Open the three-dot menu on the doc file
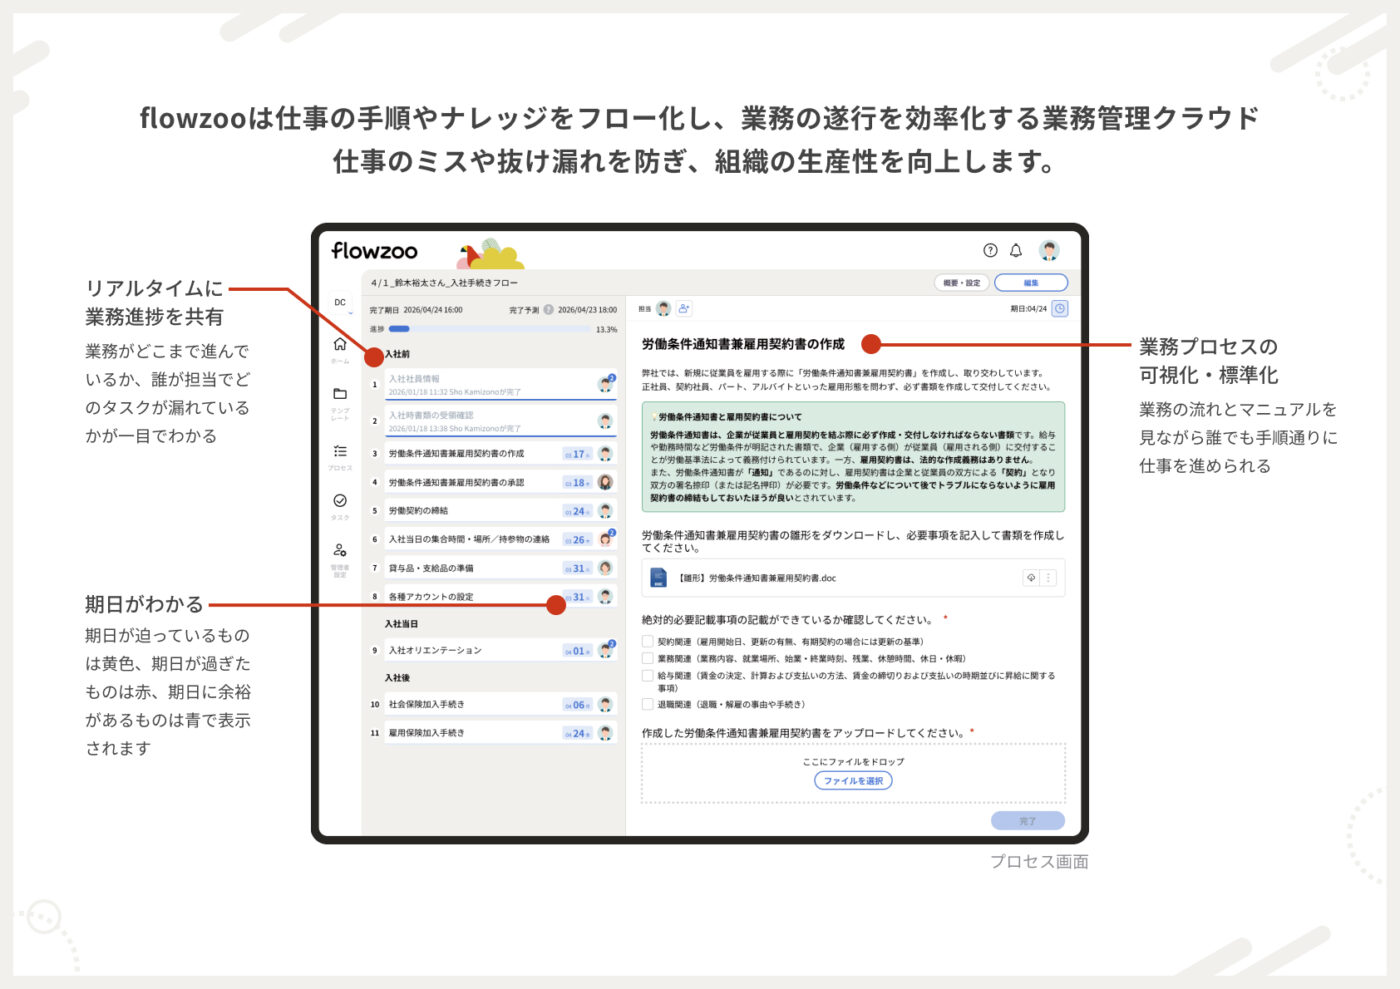 [1048, 578]
